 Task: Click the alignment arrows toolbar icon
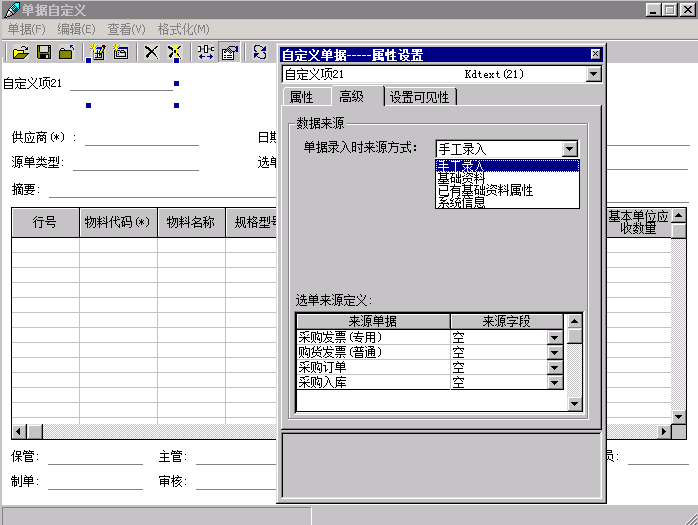(205, 52)
